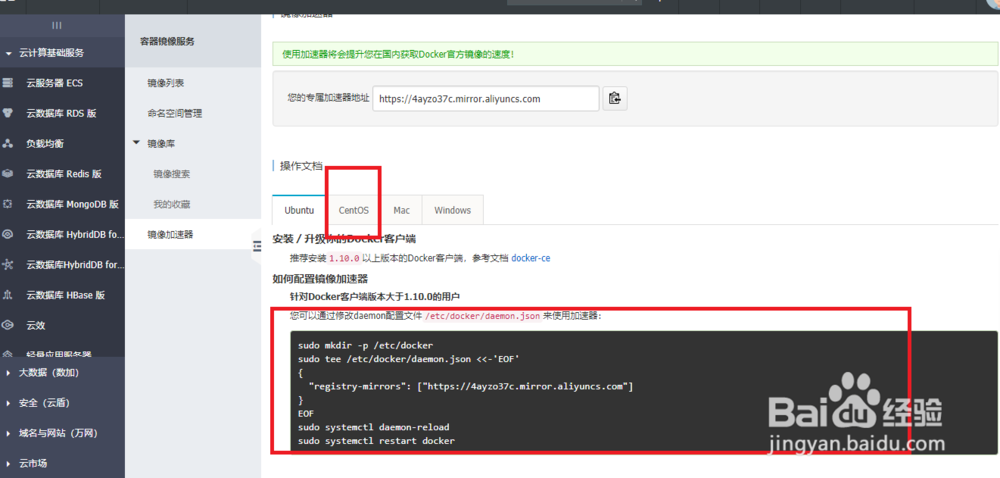Switch to the Ubuntu tab

point(299,210)
